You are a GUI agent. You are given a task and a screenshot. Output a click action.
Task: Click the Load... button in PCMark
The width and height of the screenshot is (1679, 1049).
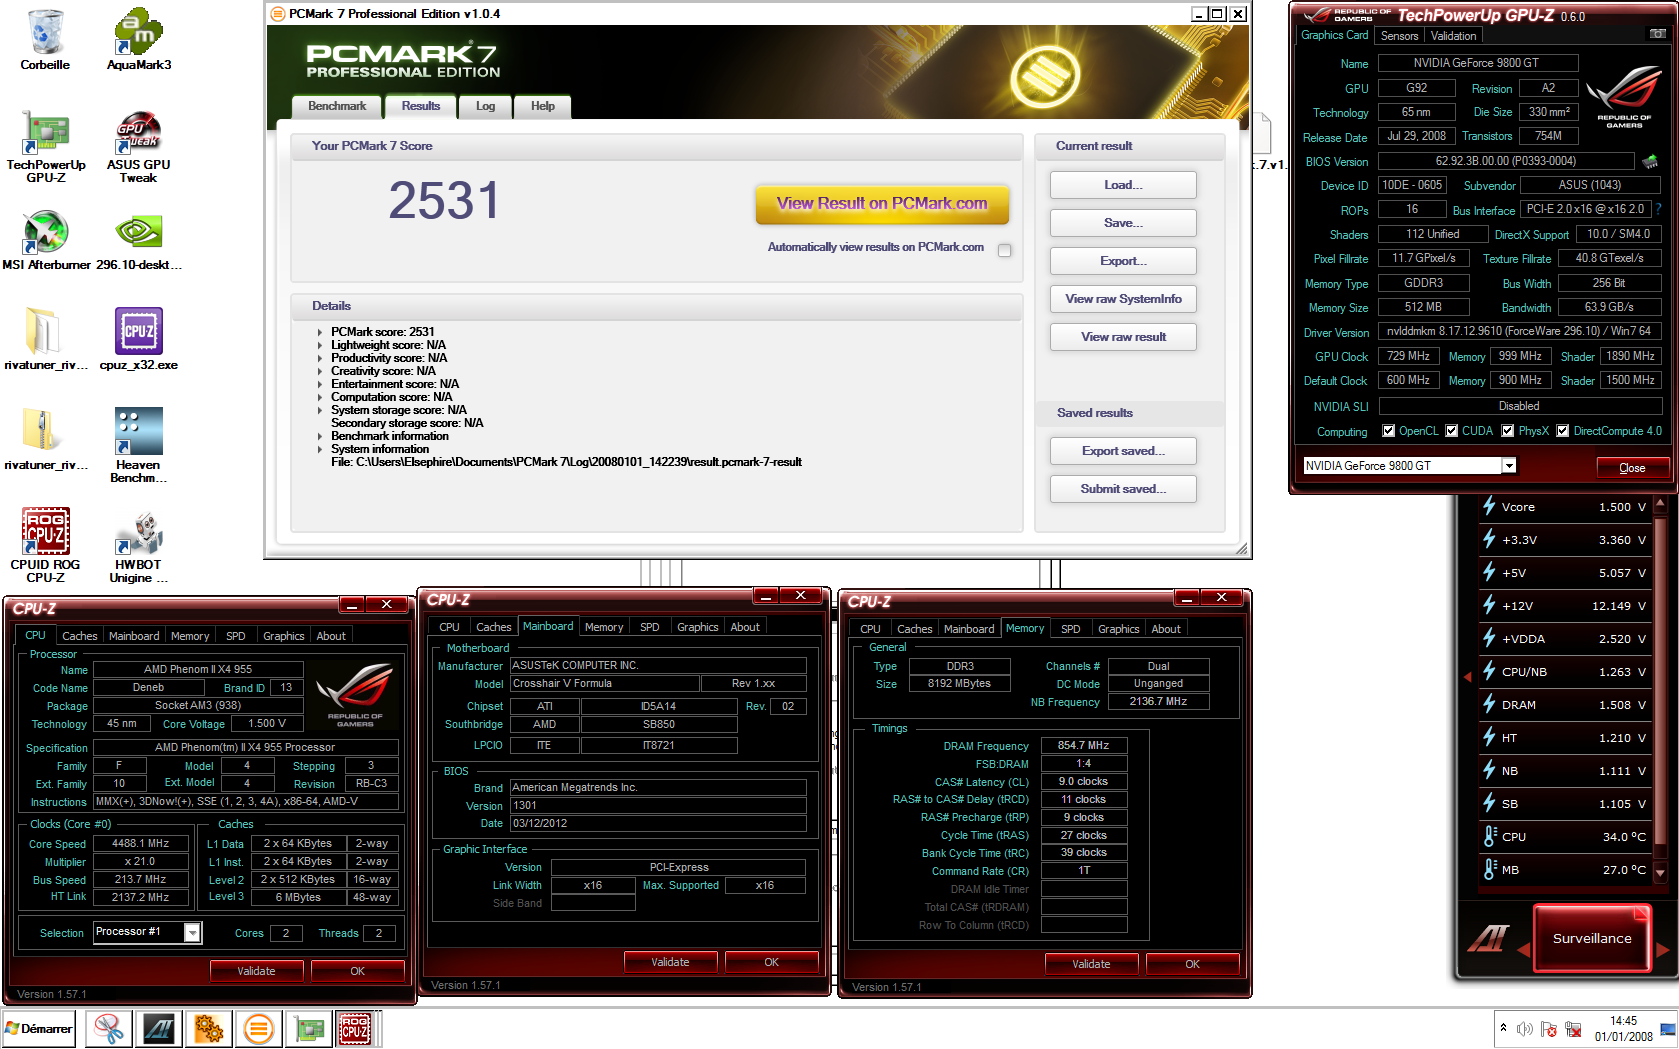click(1123, 185)
